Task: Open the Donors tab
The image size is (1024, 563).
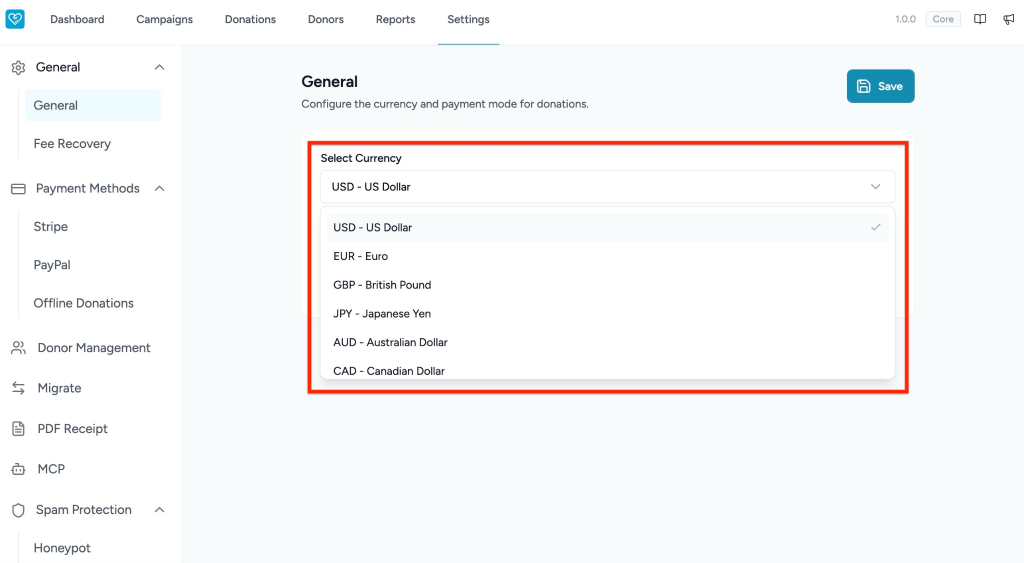Action: point(326,20)
